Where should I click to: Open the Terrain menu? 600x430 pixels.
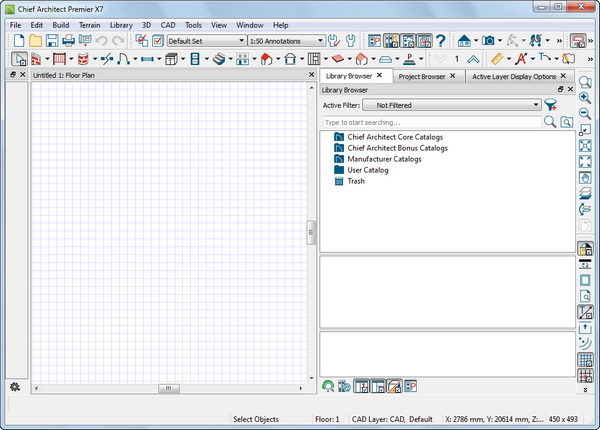pos(90,24)
